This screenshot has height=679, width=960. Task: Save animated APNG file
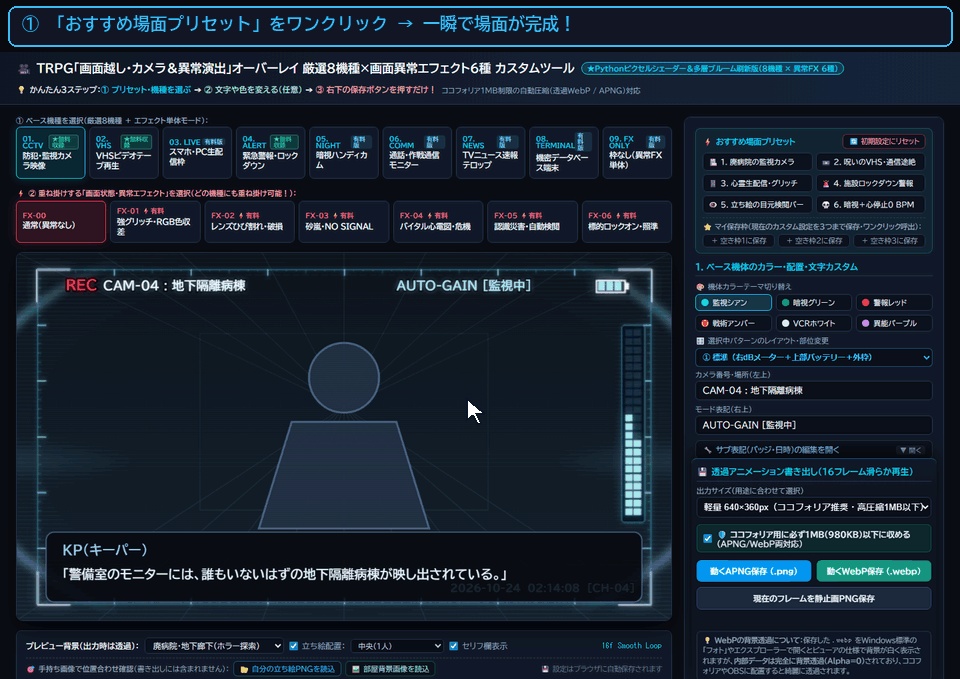click(754, 571)
